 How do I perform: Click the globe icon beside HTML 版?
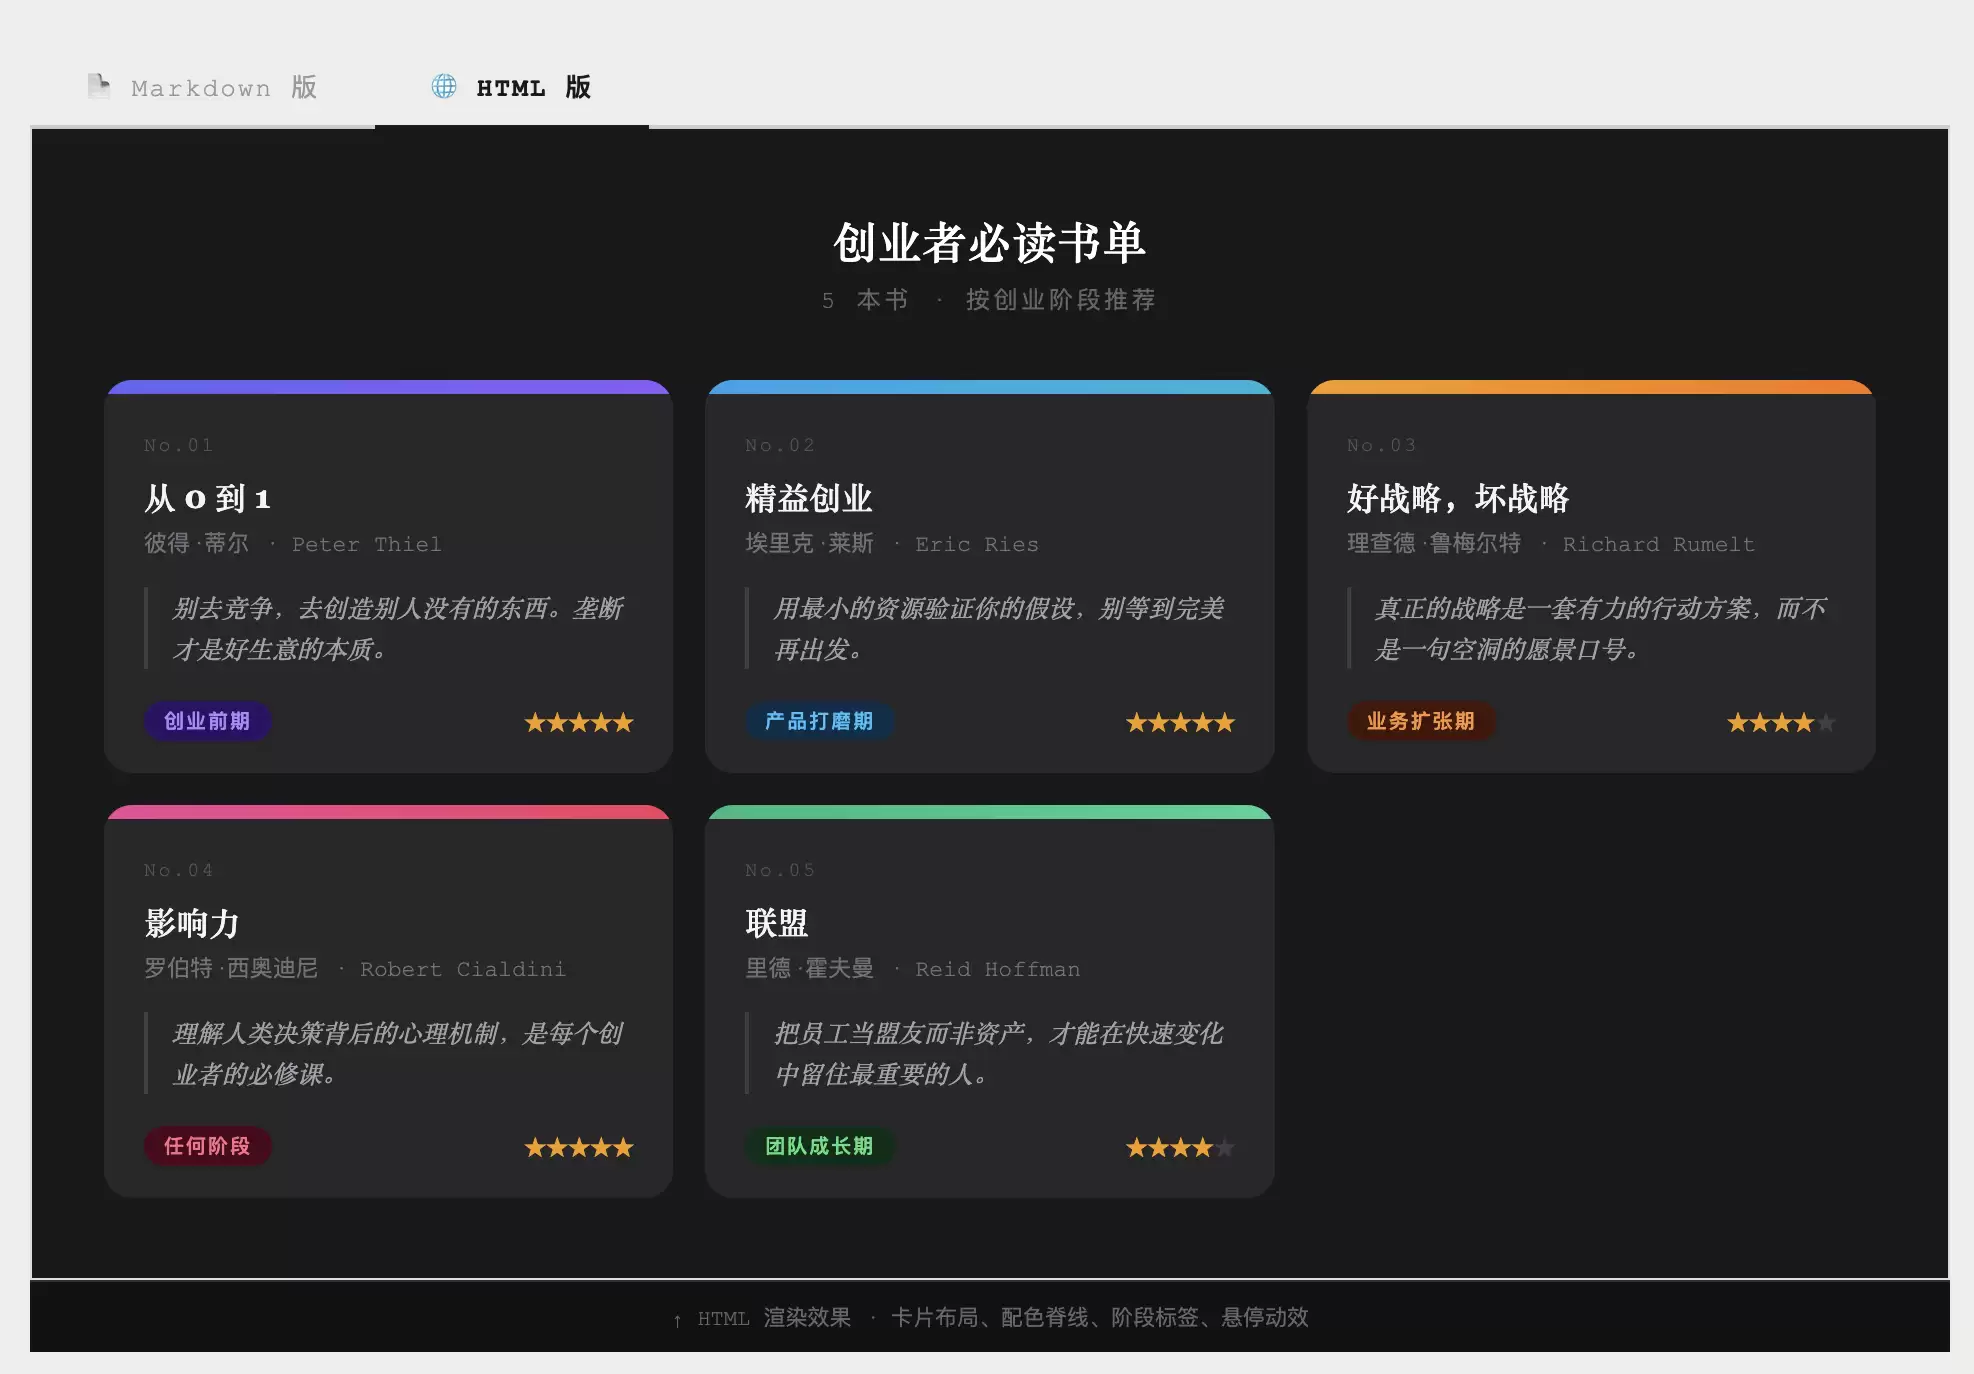(444, 86)
